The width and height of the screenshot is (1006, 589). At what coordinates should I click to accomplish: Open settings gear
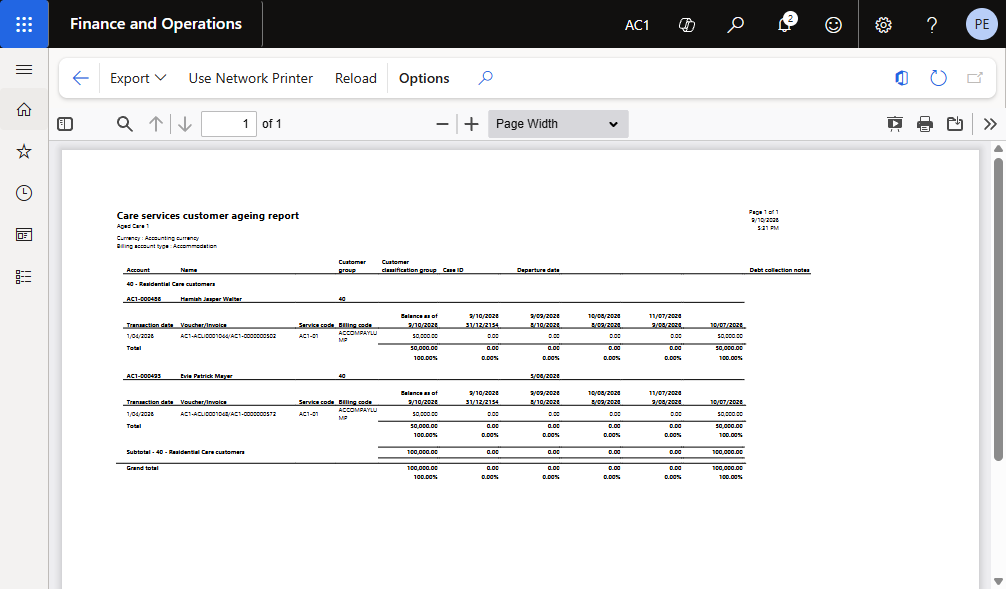point(883,24)
